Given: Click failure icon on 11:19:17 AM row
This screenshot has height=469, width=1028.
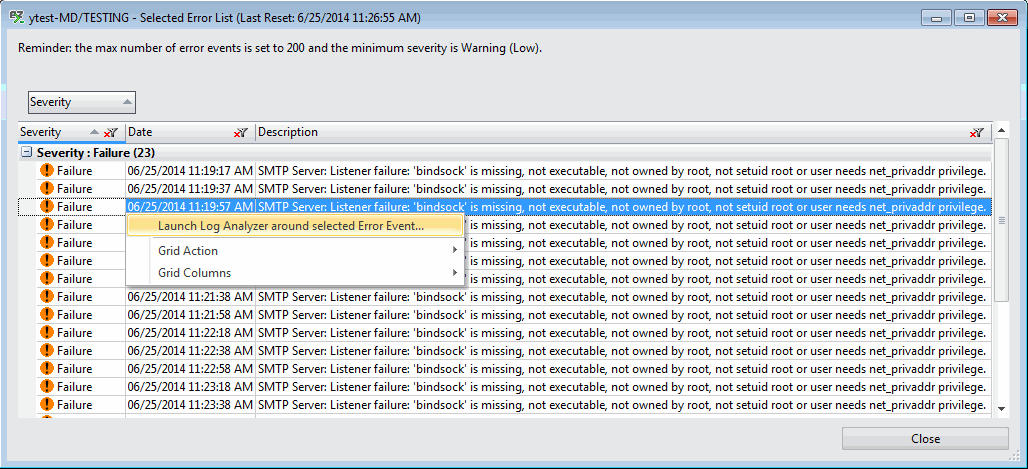Looking at the screenshot, I should [47, 171].
